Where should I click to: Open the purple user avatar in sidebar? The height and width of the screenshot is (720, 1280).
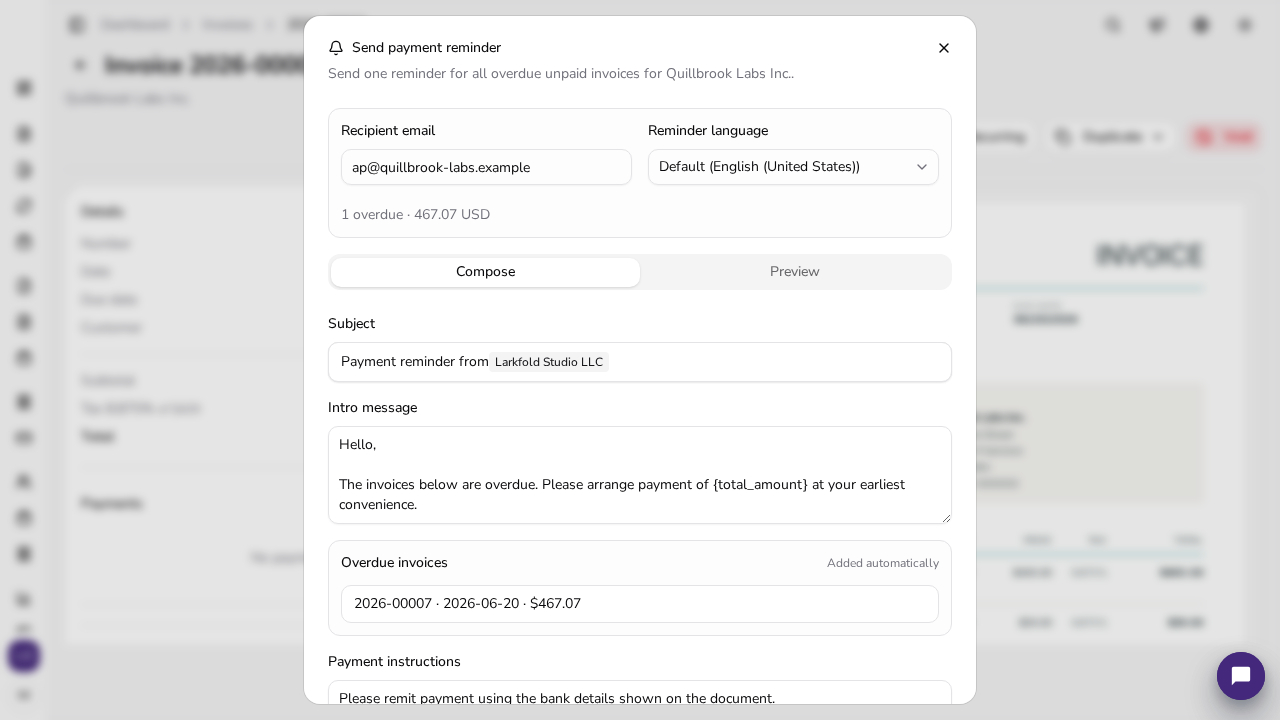coord(24,656)
